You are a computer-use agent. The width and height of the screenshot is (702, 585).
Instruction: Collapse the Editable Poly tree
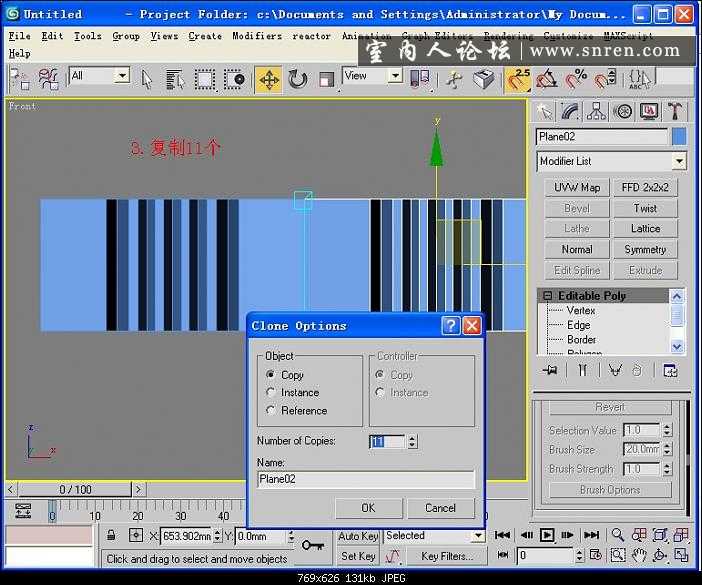547,296
